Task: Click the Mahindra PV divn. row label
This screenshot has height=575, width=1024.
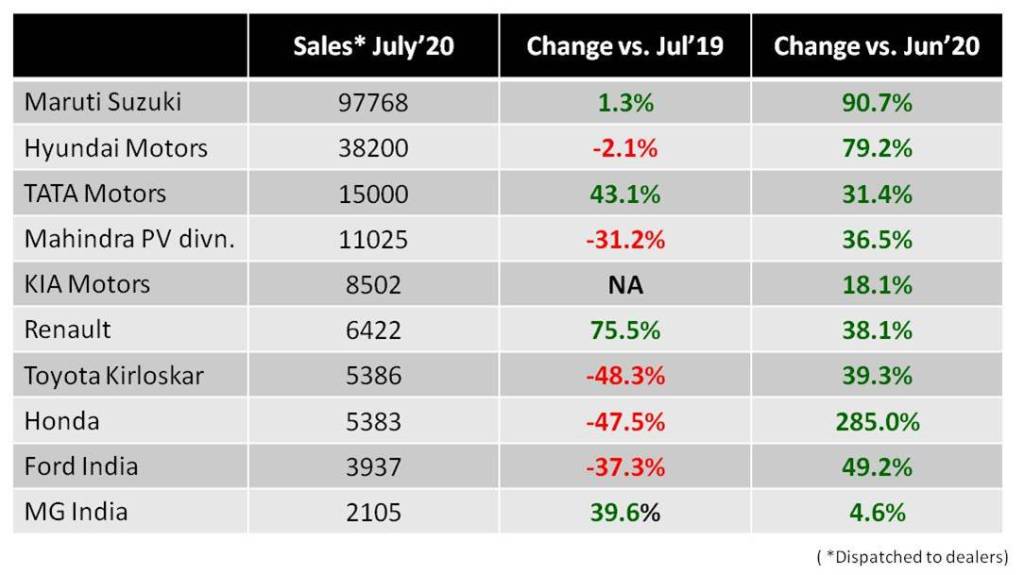Action: point(129,239)
